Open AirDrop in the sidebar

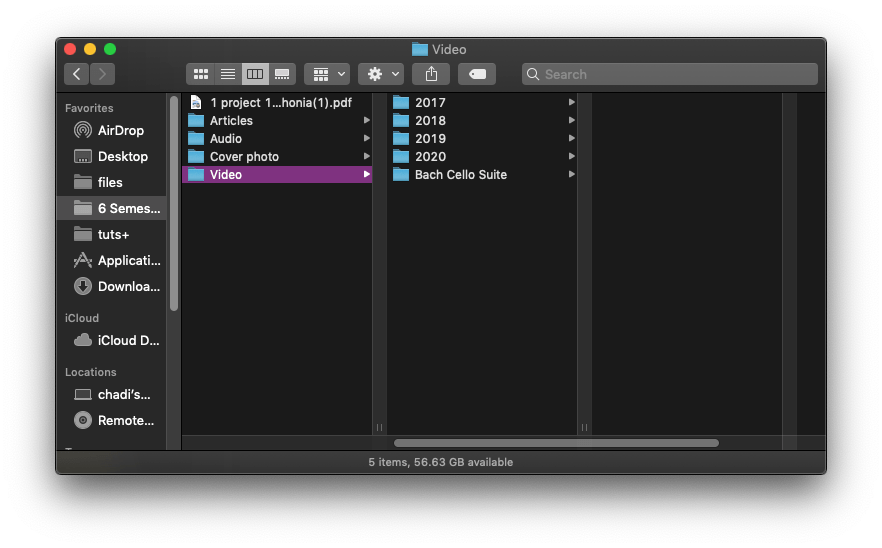[x=120, y=130]
